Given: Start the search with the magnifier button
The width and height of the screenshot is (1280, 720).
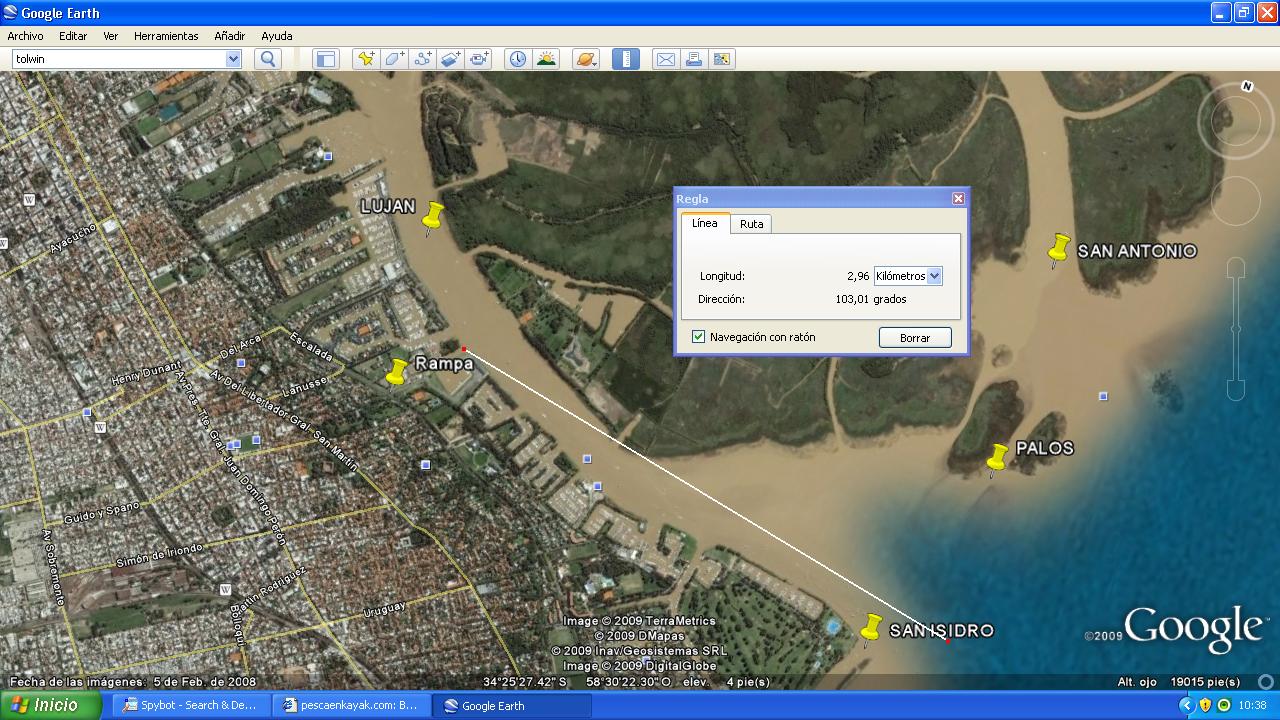Looking at the screenshot, I should [x=268, y=59].
